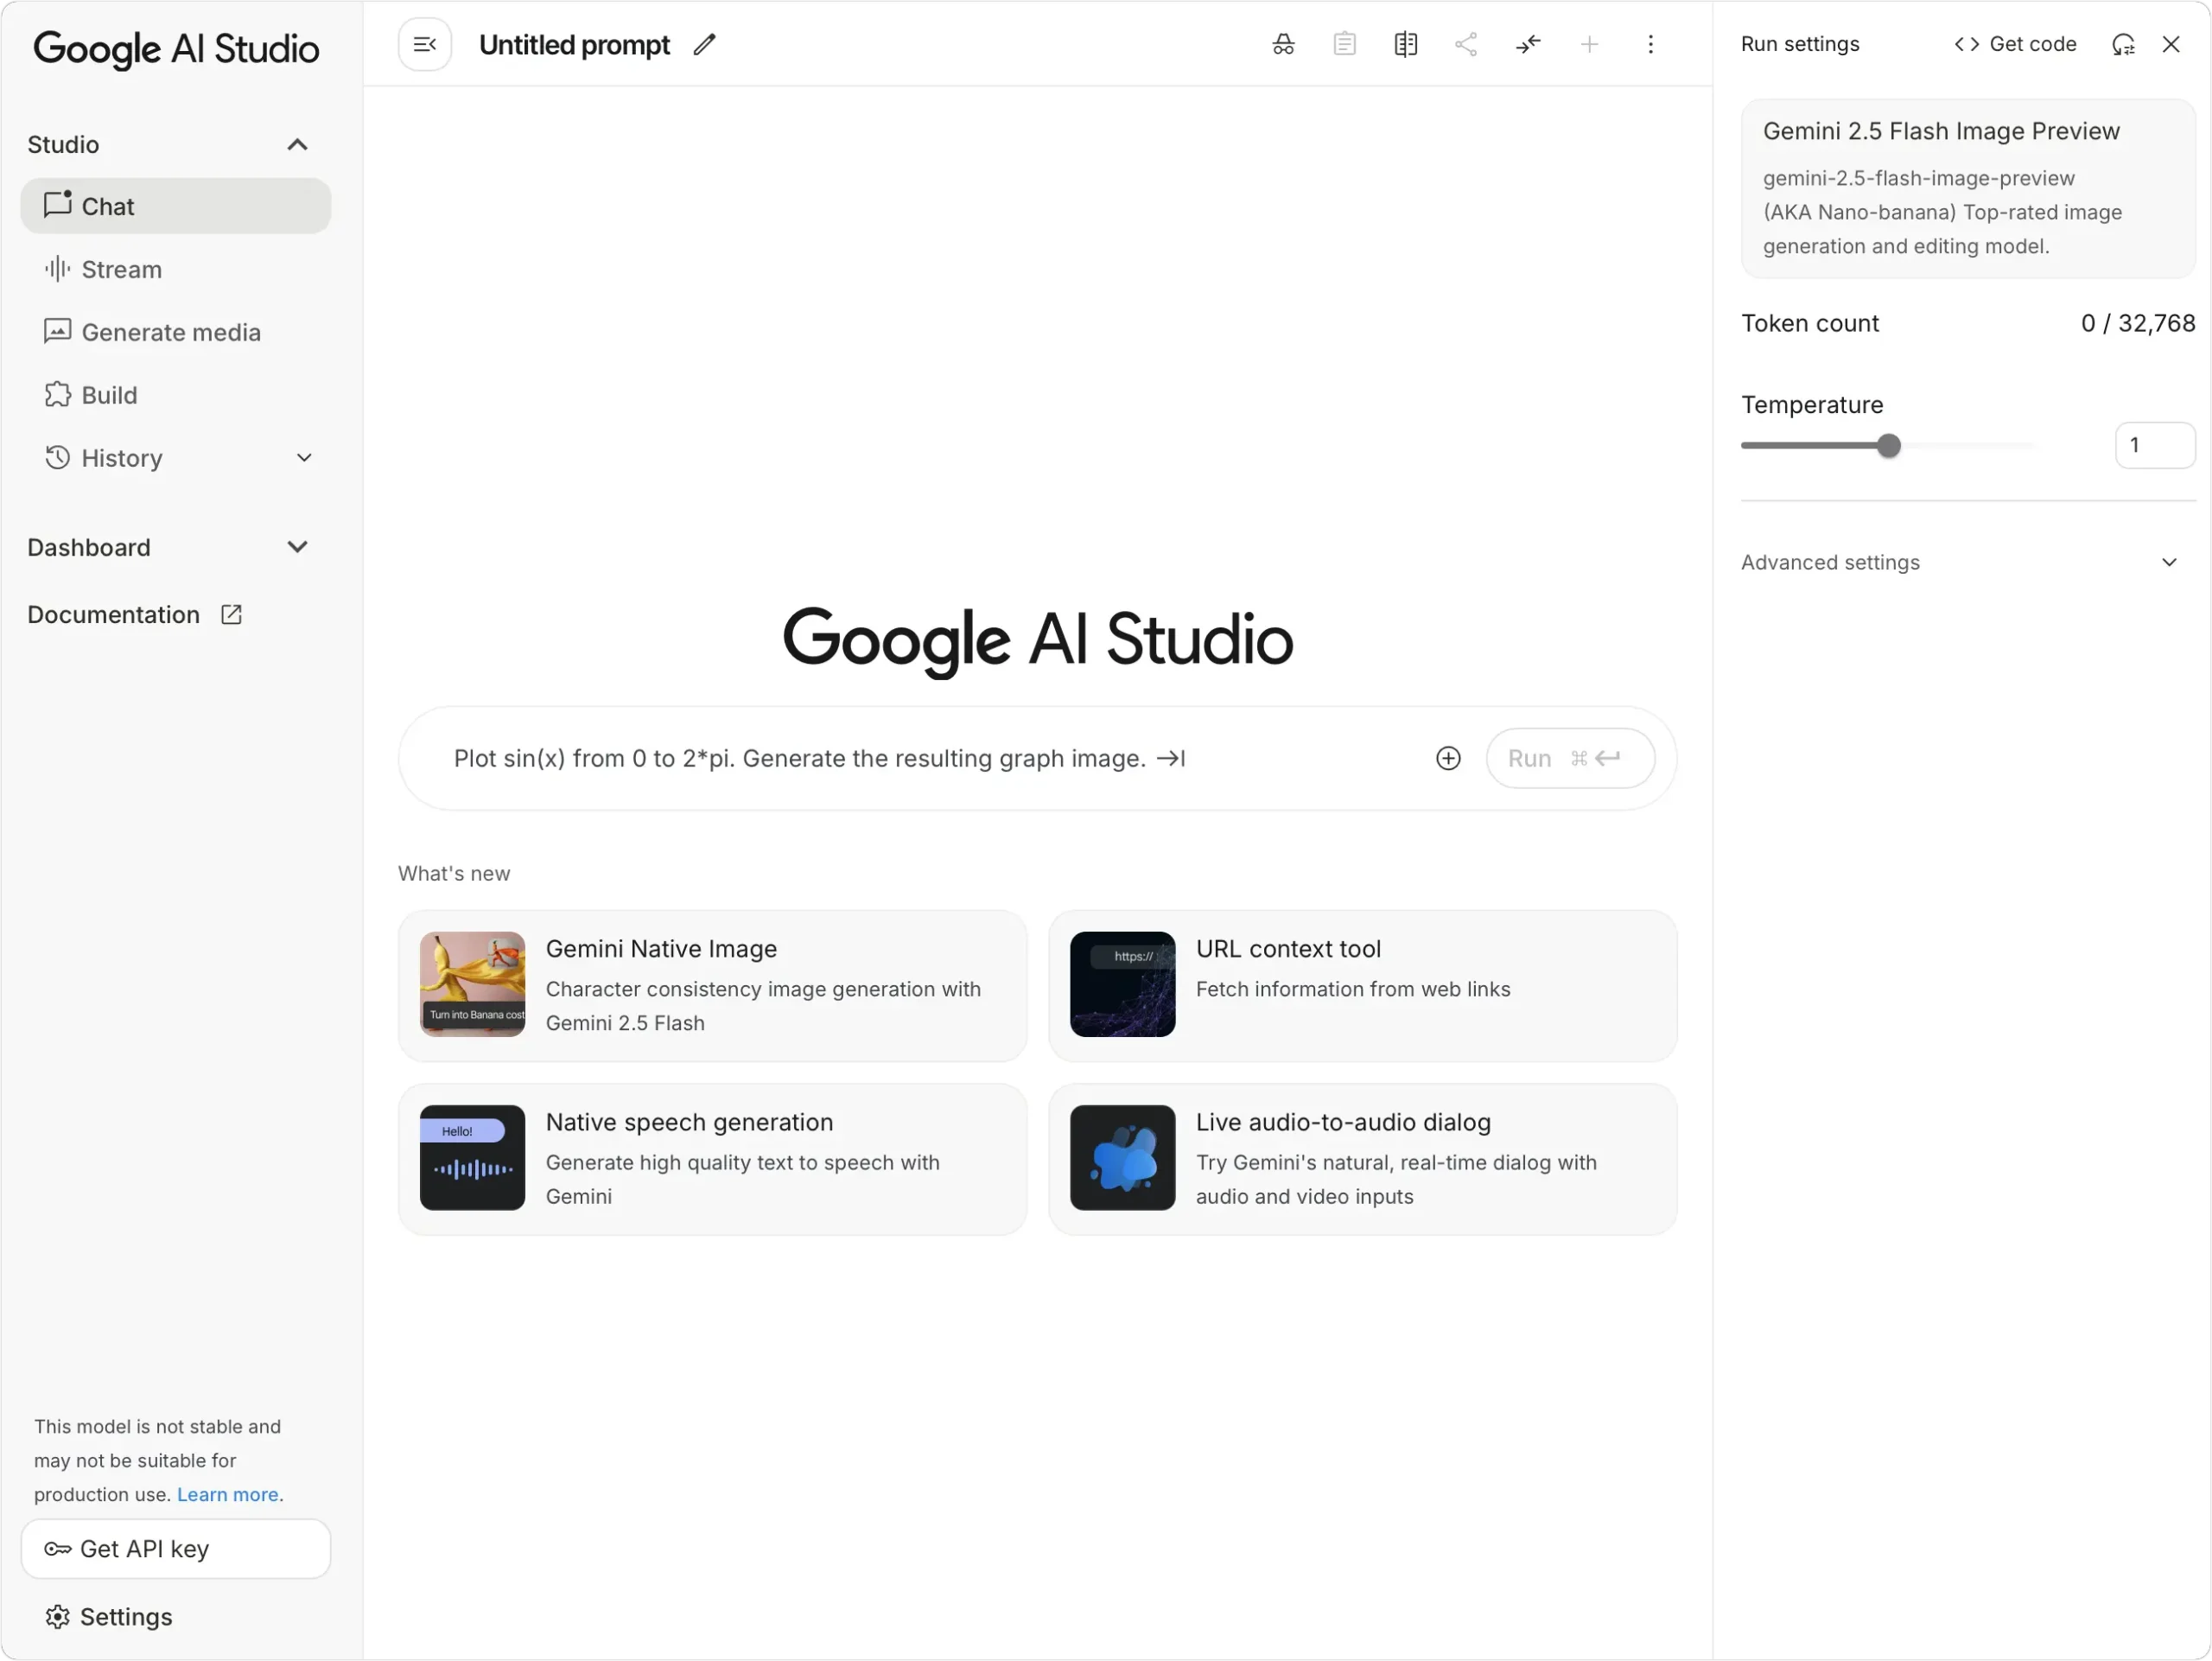Open the Live audio-to-audio dialog card
This screenshot has width=2212, height=1661.
(1363, 1160)
